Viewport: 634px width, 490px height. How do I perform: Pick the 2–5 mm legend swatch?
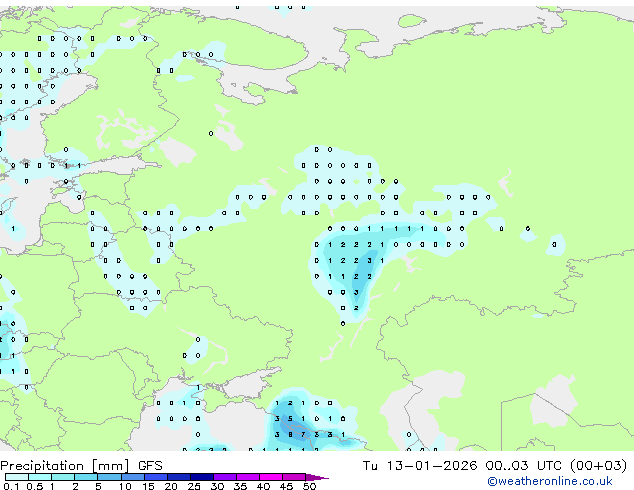(x=86, y=477)
